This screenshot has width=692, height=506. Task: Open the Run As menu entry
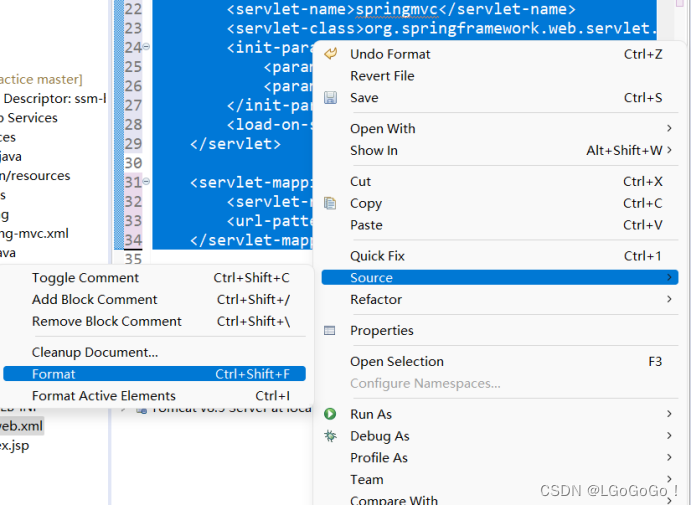coord(500,414)
